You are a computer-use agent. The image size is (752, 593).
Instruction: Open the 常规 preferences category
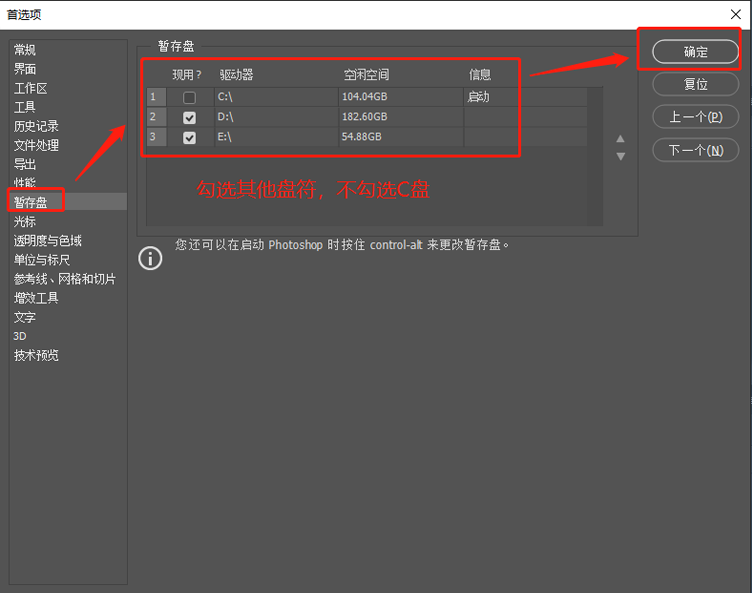click(x=25, y=50)
